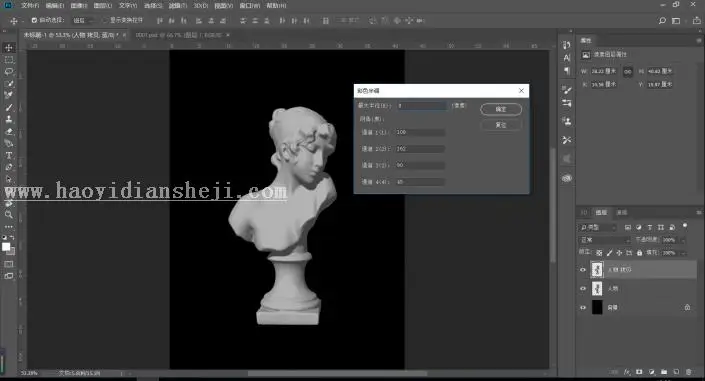
Task: Open the layer filter kind dropdown
Action: (x=598, y=227)
